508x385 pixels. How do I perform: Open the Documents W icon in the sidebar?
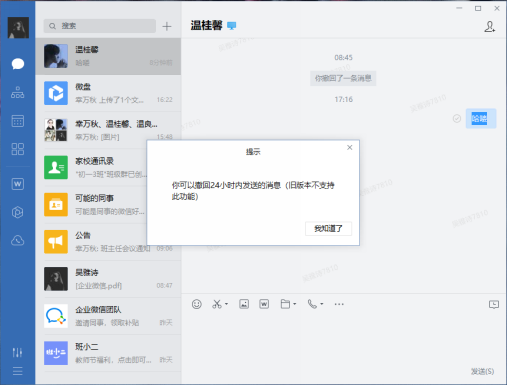point(18,184)
